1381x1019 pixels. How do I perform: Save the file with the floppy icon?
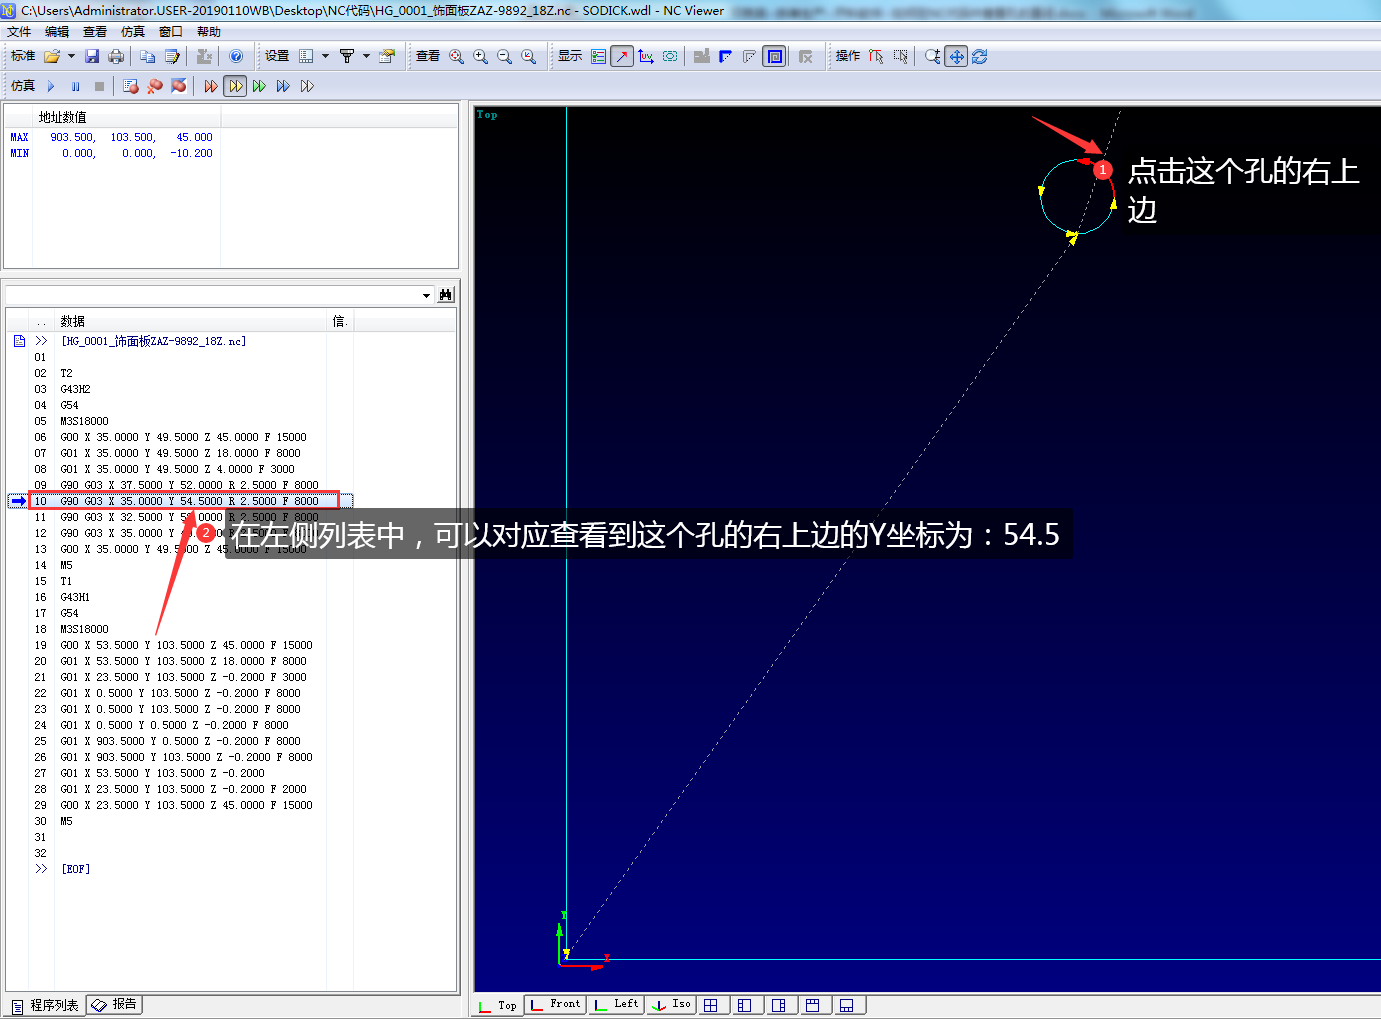92,56
